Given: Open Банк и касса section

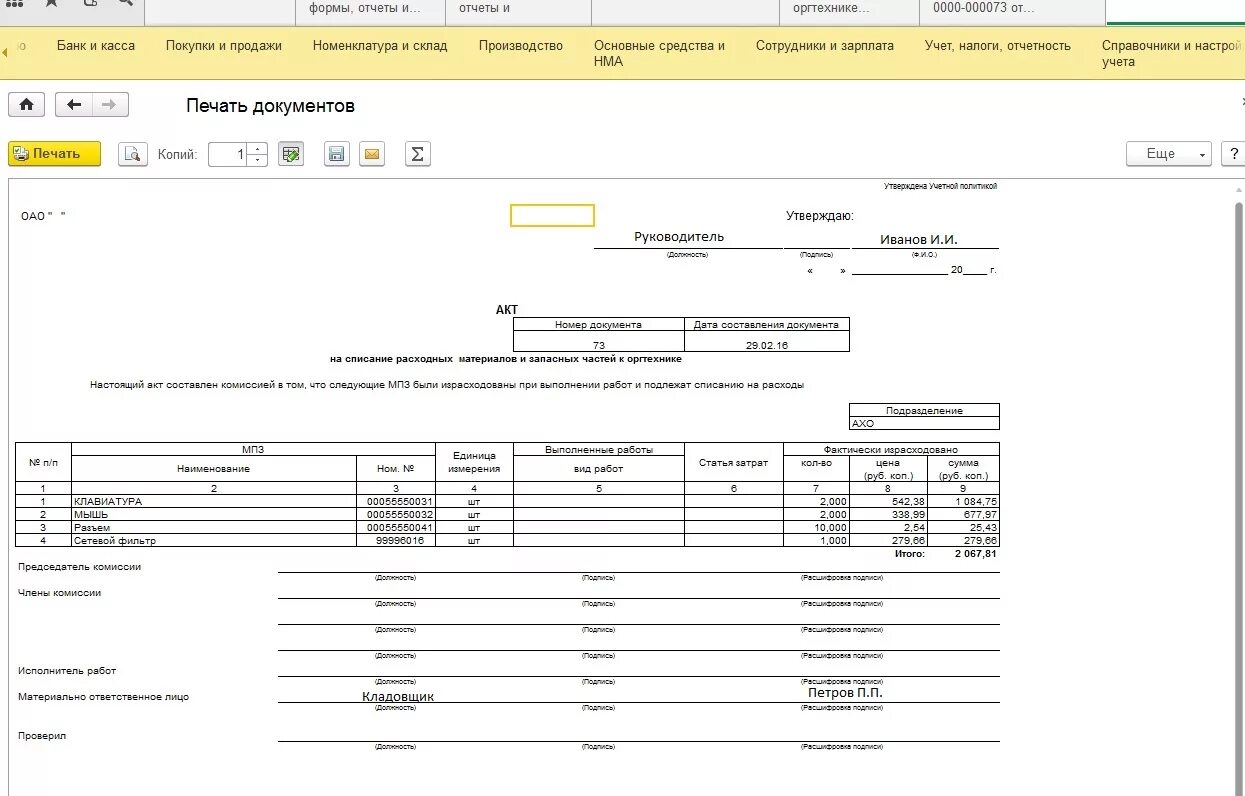Looking at the screenshot, I should (x=96, y=46).
